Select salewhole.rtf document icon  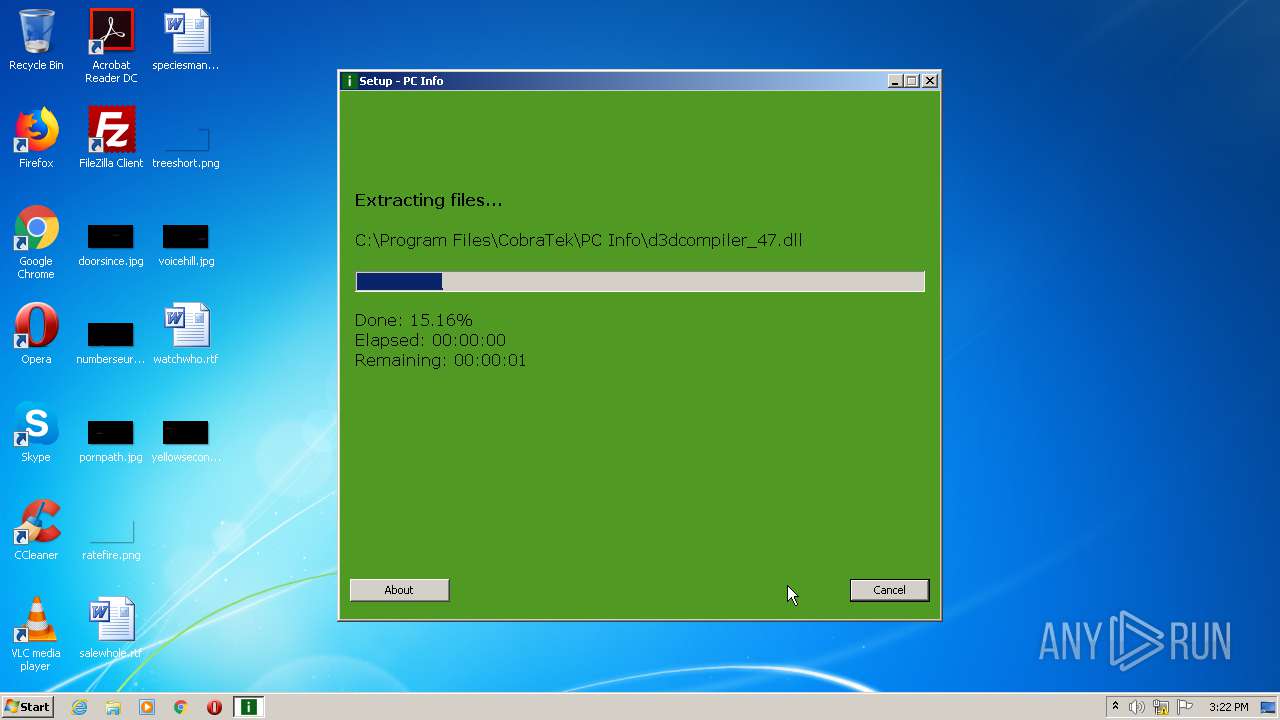[111, 628]
